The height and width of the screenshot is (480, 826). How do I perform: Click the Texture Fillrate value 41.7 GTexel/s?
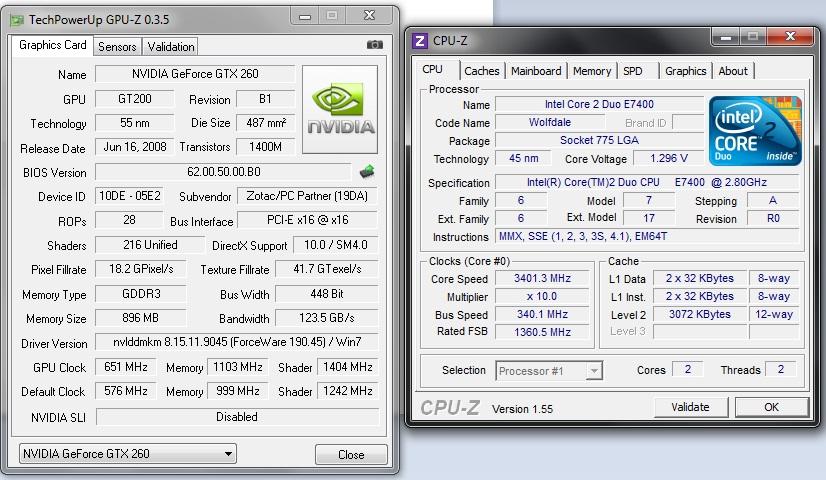[327, 269]
